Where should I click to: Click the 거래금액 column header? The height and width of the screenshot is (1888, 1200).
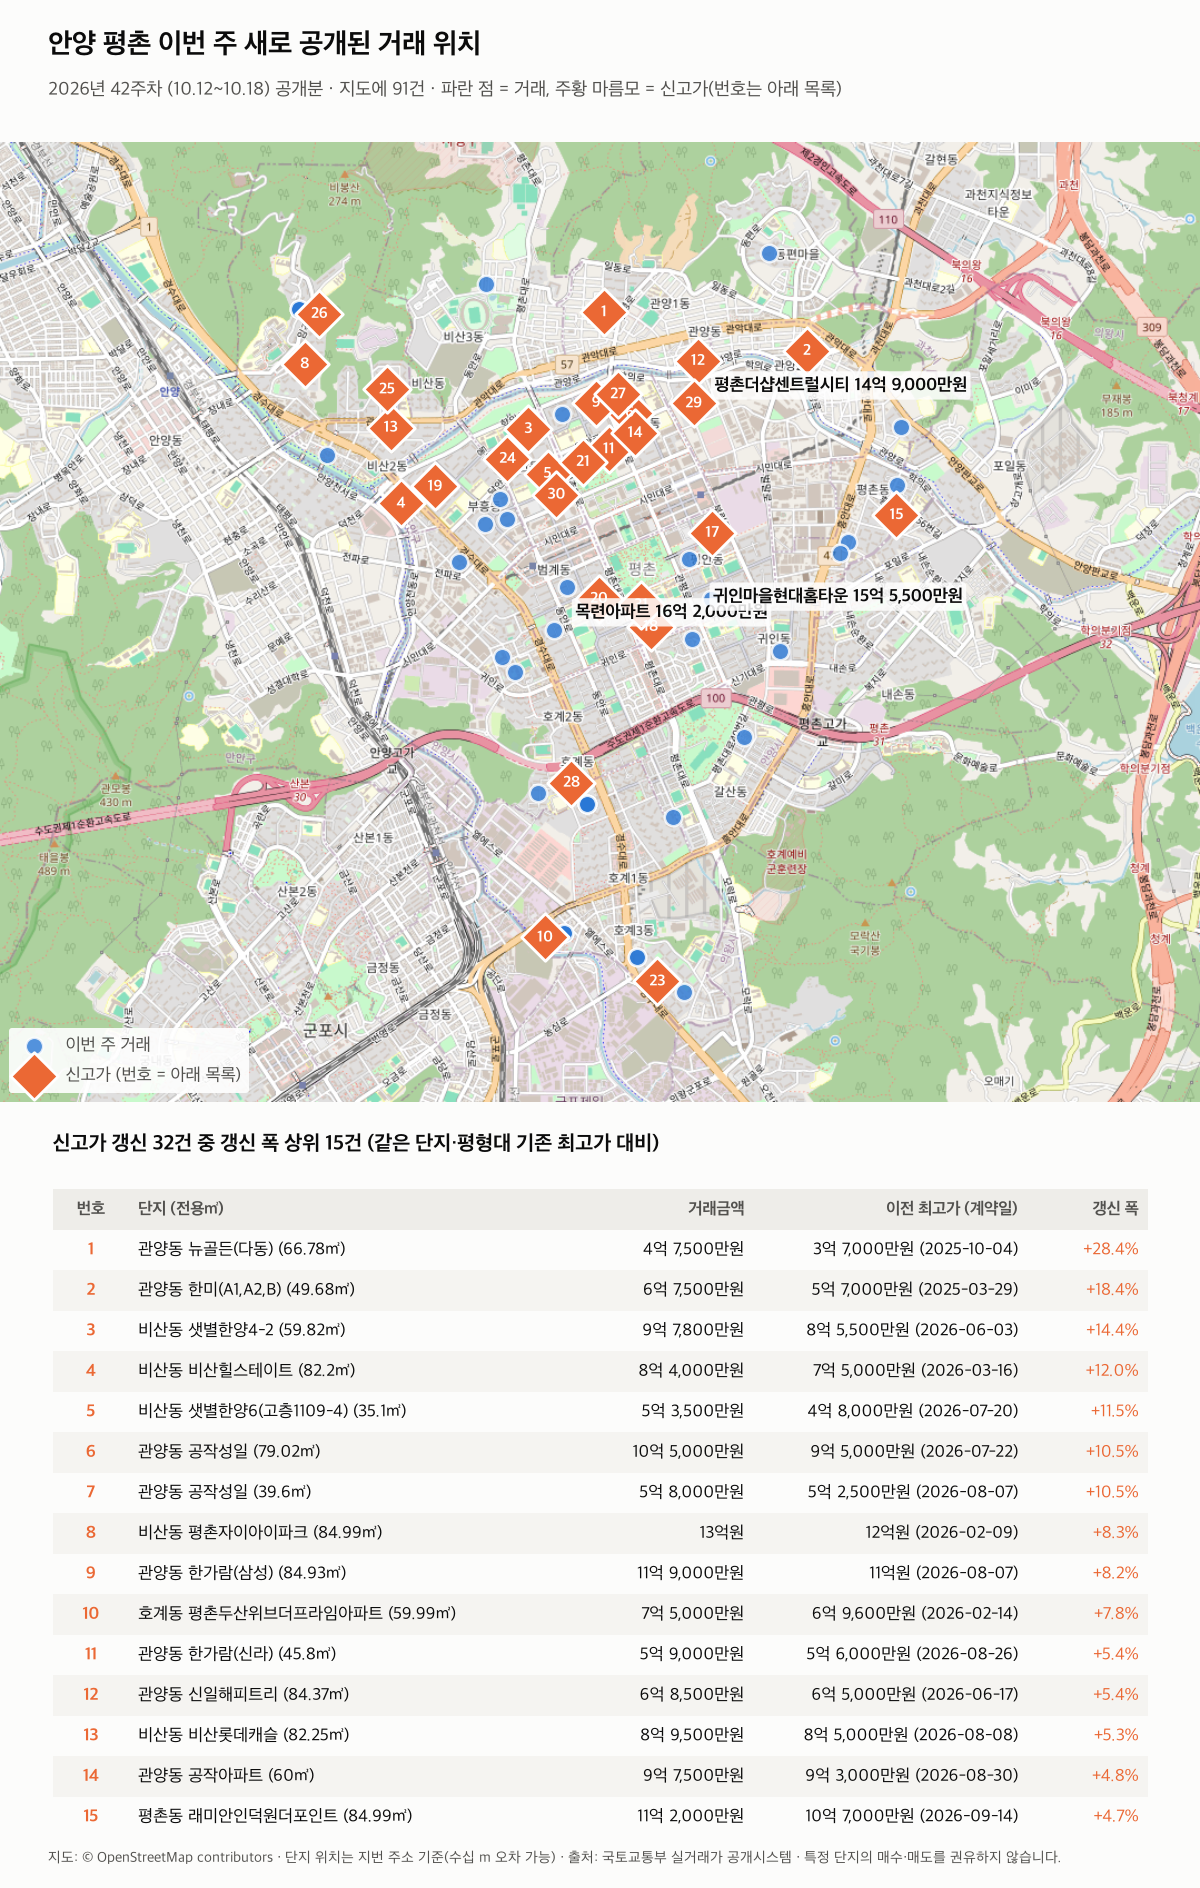(716, 1208)
